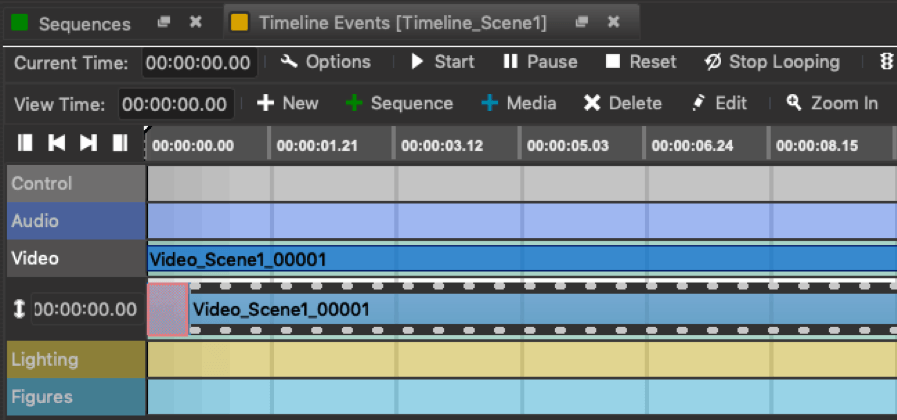Jump to previous marker arrow icon
Screen dimensions: 897x420
point(57,143)
